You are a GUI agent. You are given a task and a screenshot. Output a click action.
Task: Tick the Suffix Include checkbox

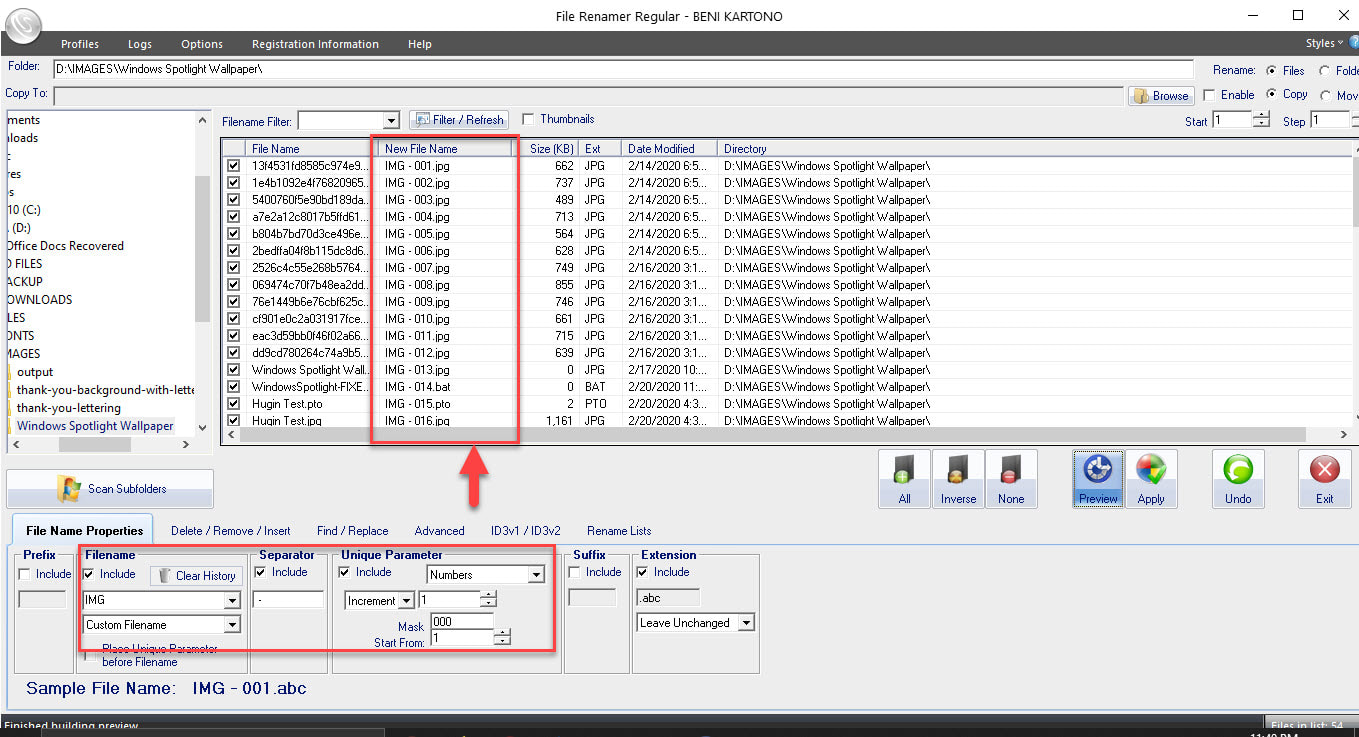click(x=575, y=572)
